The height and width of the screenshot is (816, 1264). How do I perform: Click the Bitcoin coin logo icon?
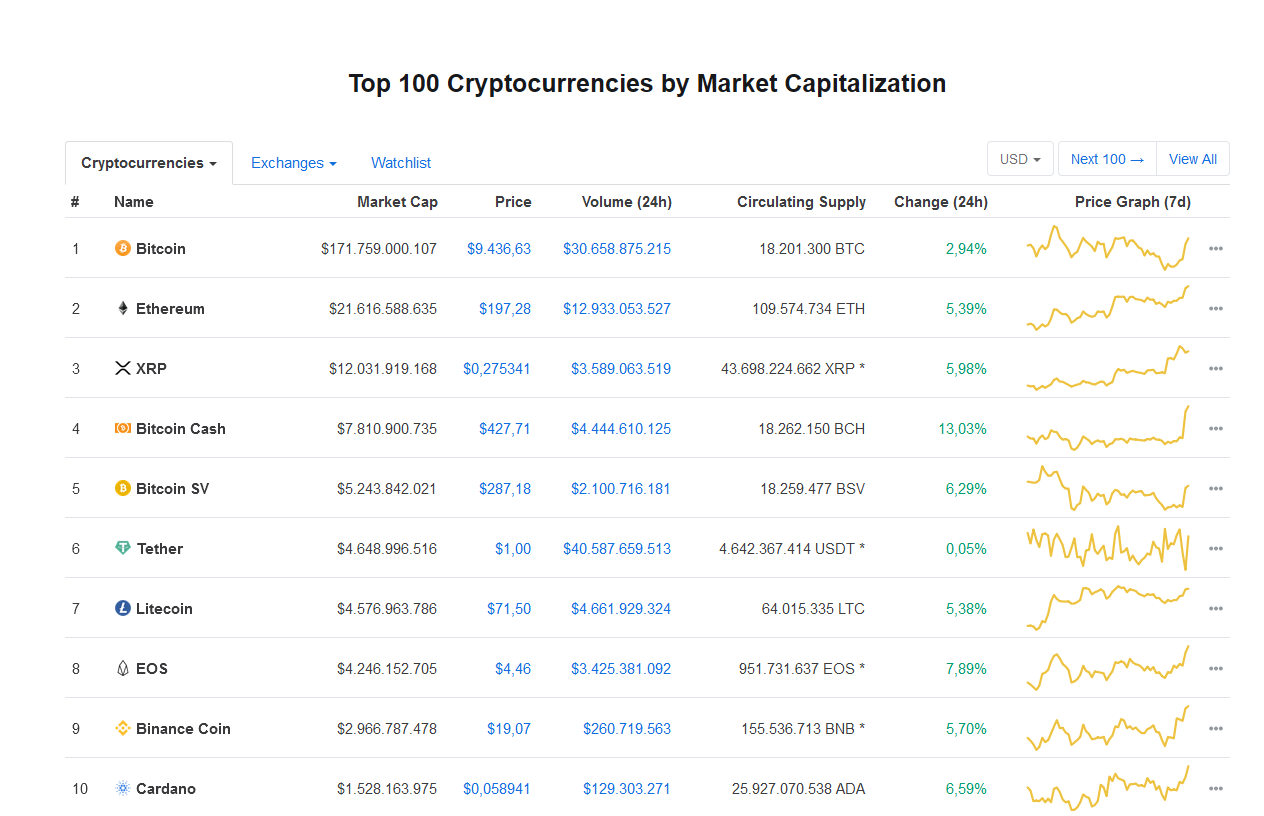click(123, 248)
